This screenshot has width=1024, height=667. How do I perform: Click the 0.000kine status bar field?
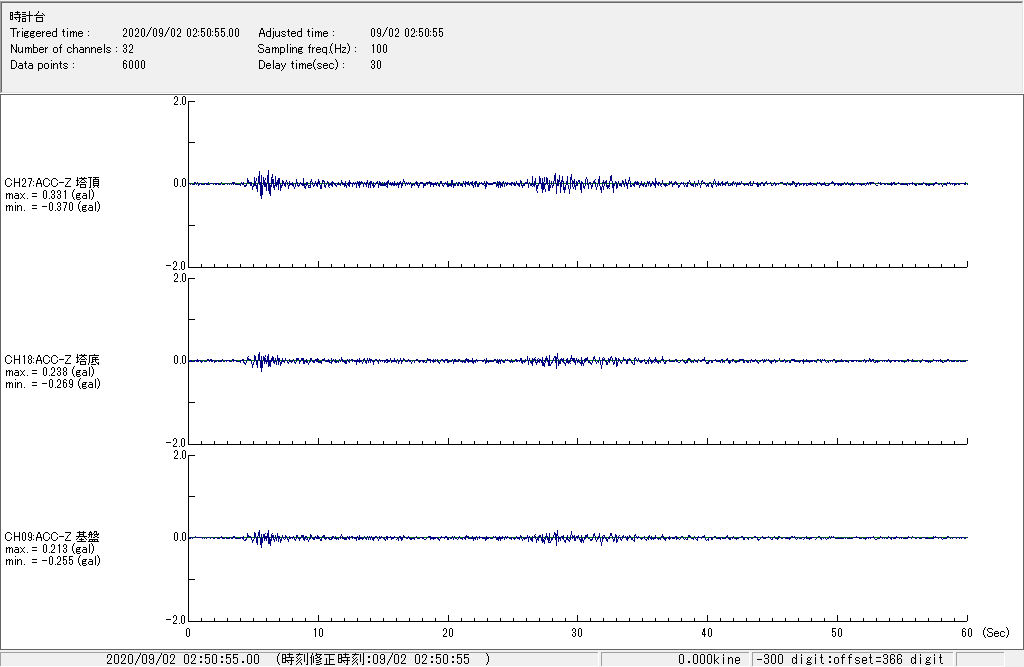[x=708, y=659]
